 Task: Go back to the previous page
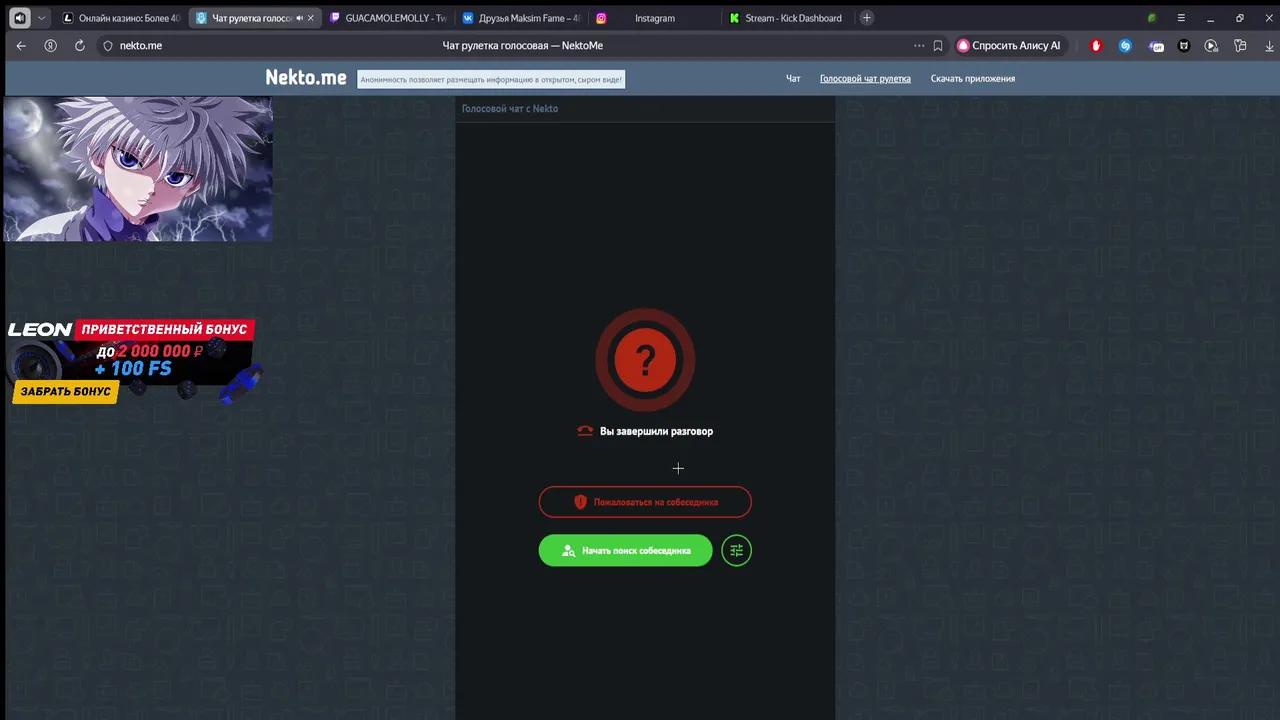21,46
